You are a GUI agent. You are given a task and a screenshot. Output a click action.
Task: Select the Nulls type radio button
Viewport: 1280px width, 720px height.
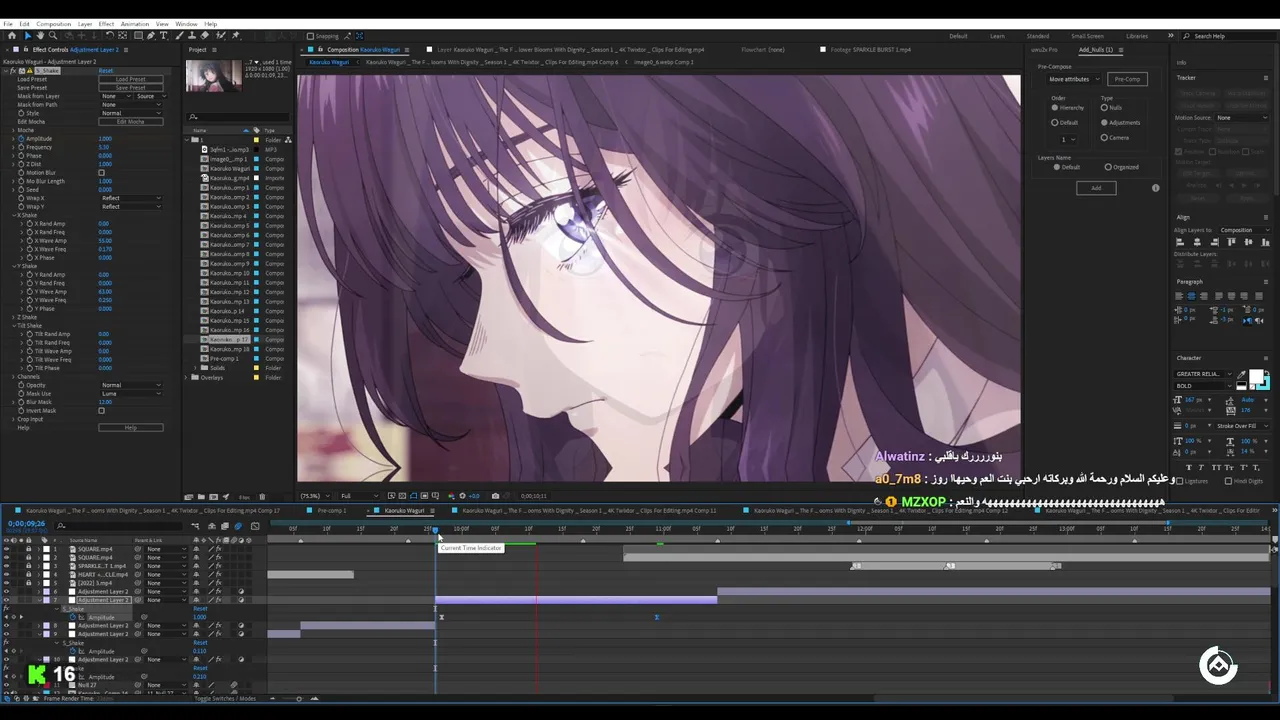(1104, 108)
